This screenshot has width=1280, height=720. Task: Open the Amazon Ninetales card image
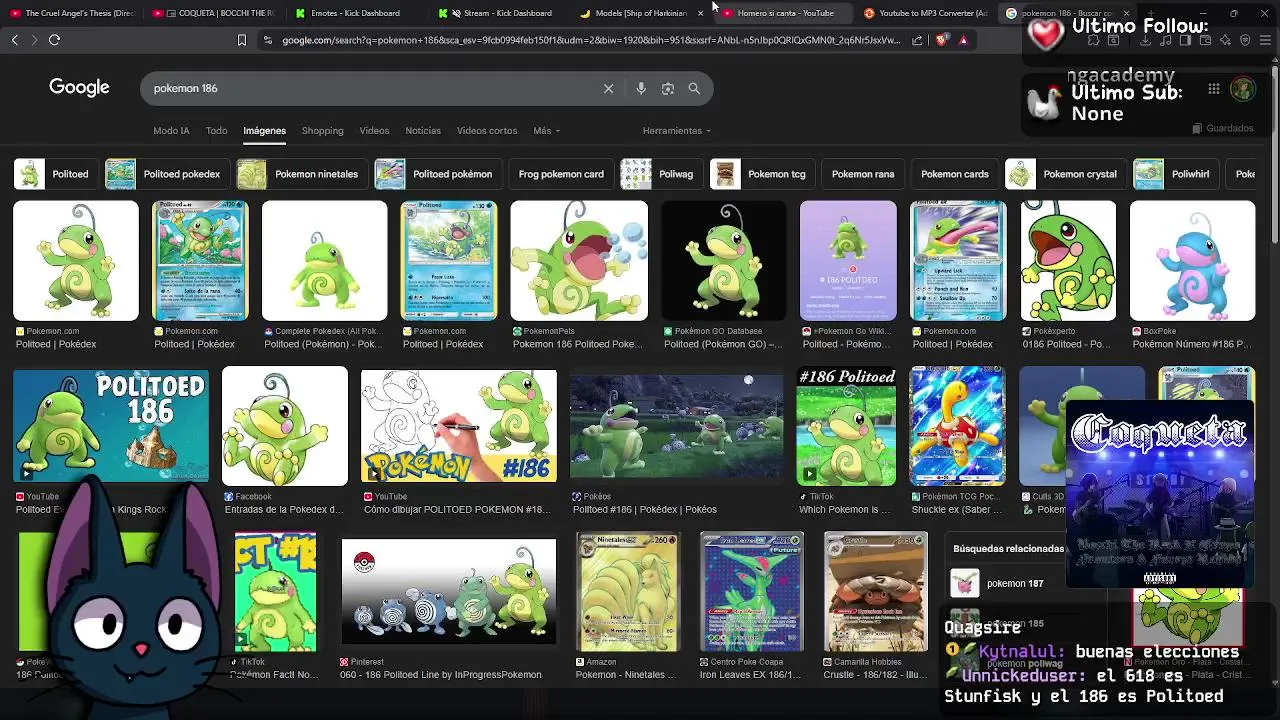(x=628, y=592)
